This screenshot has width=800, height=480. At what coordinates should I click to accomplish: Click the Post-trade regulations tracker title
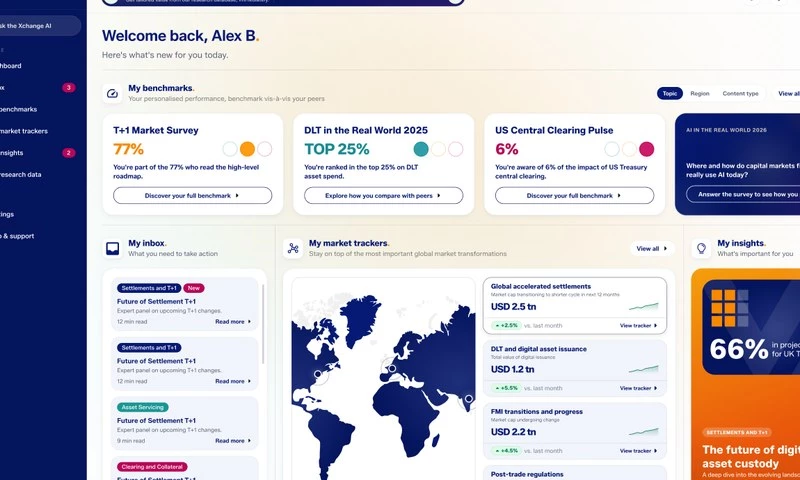coord(527,474)
